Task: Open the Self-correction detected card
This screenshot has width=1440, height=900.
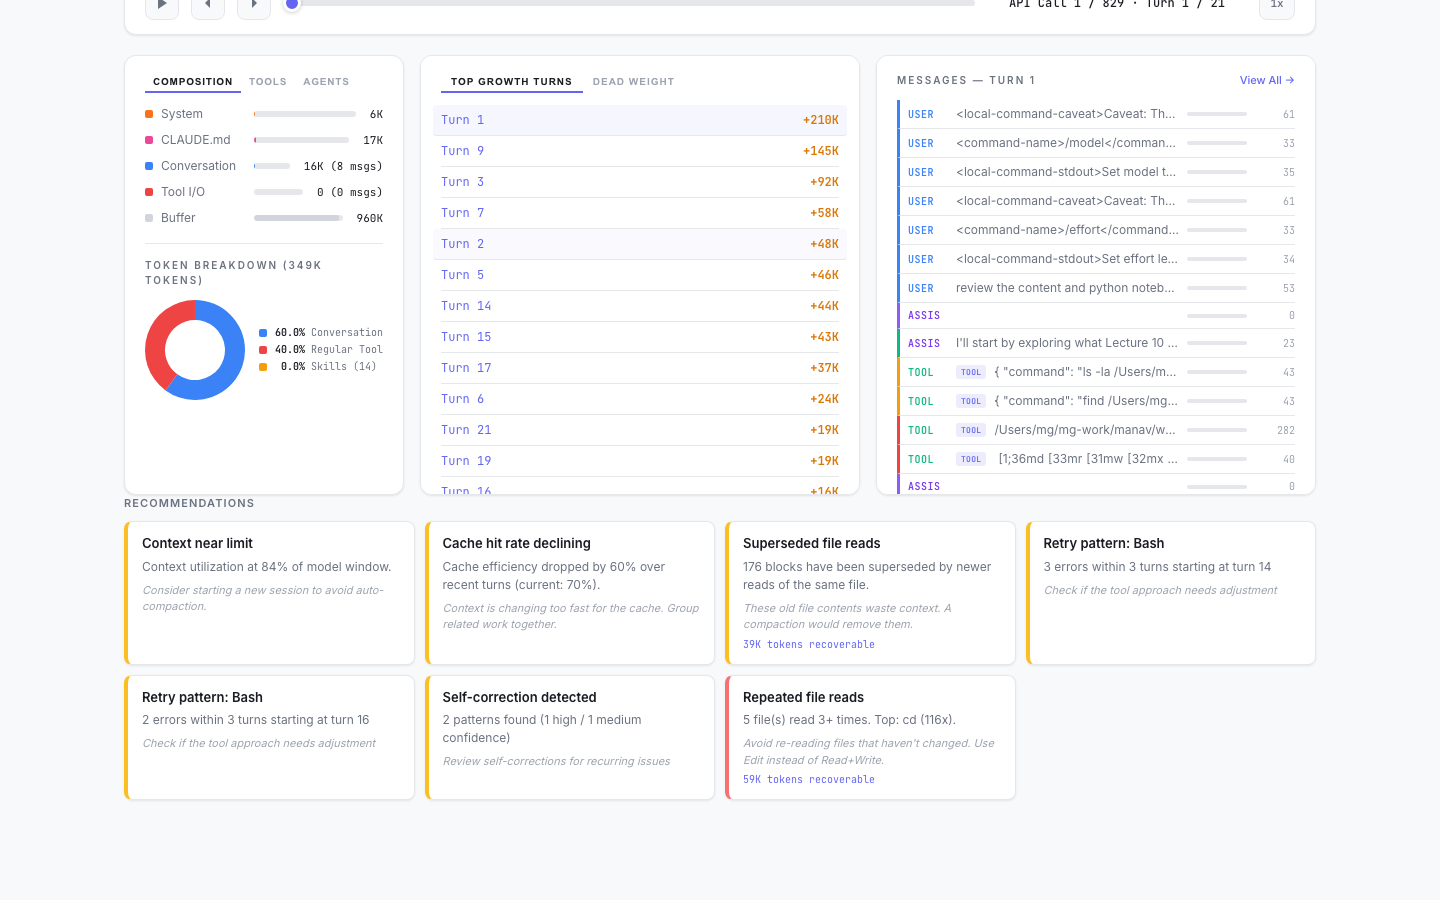Action: point(570,738)
